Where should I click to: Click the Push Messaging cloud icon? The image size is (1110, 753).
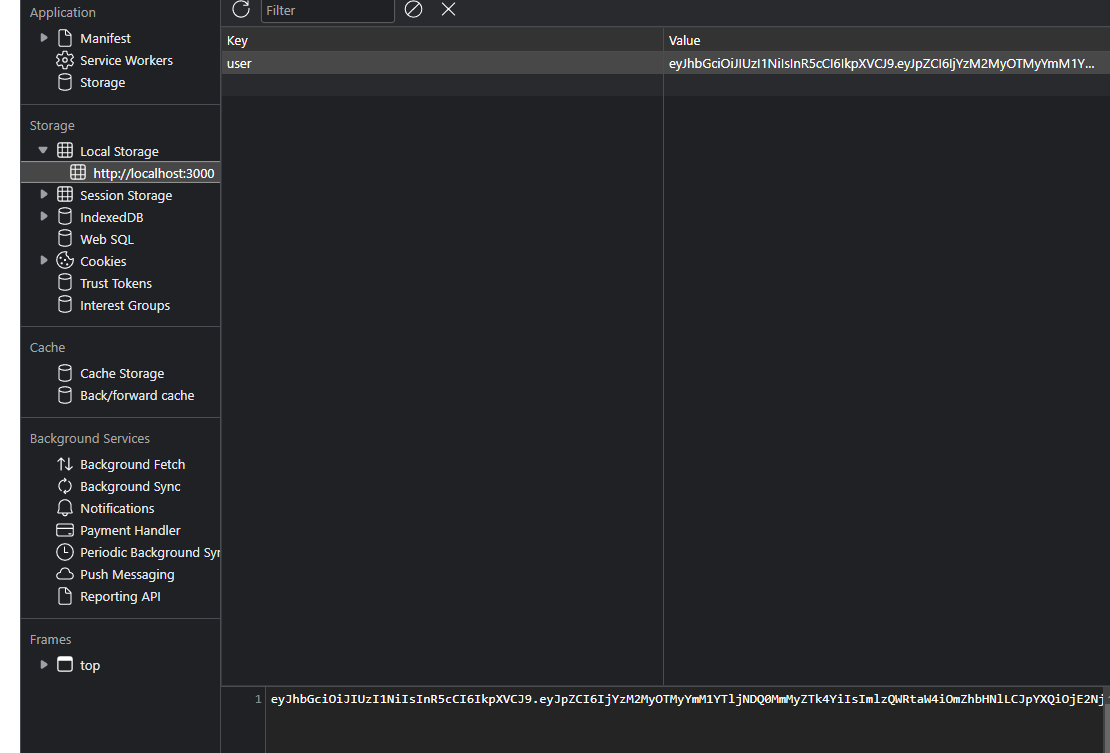[64, 574]
